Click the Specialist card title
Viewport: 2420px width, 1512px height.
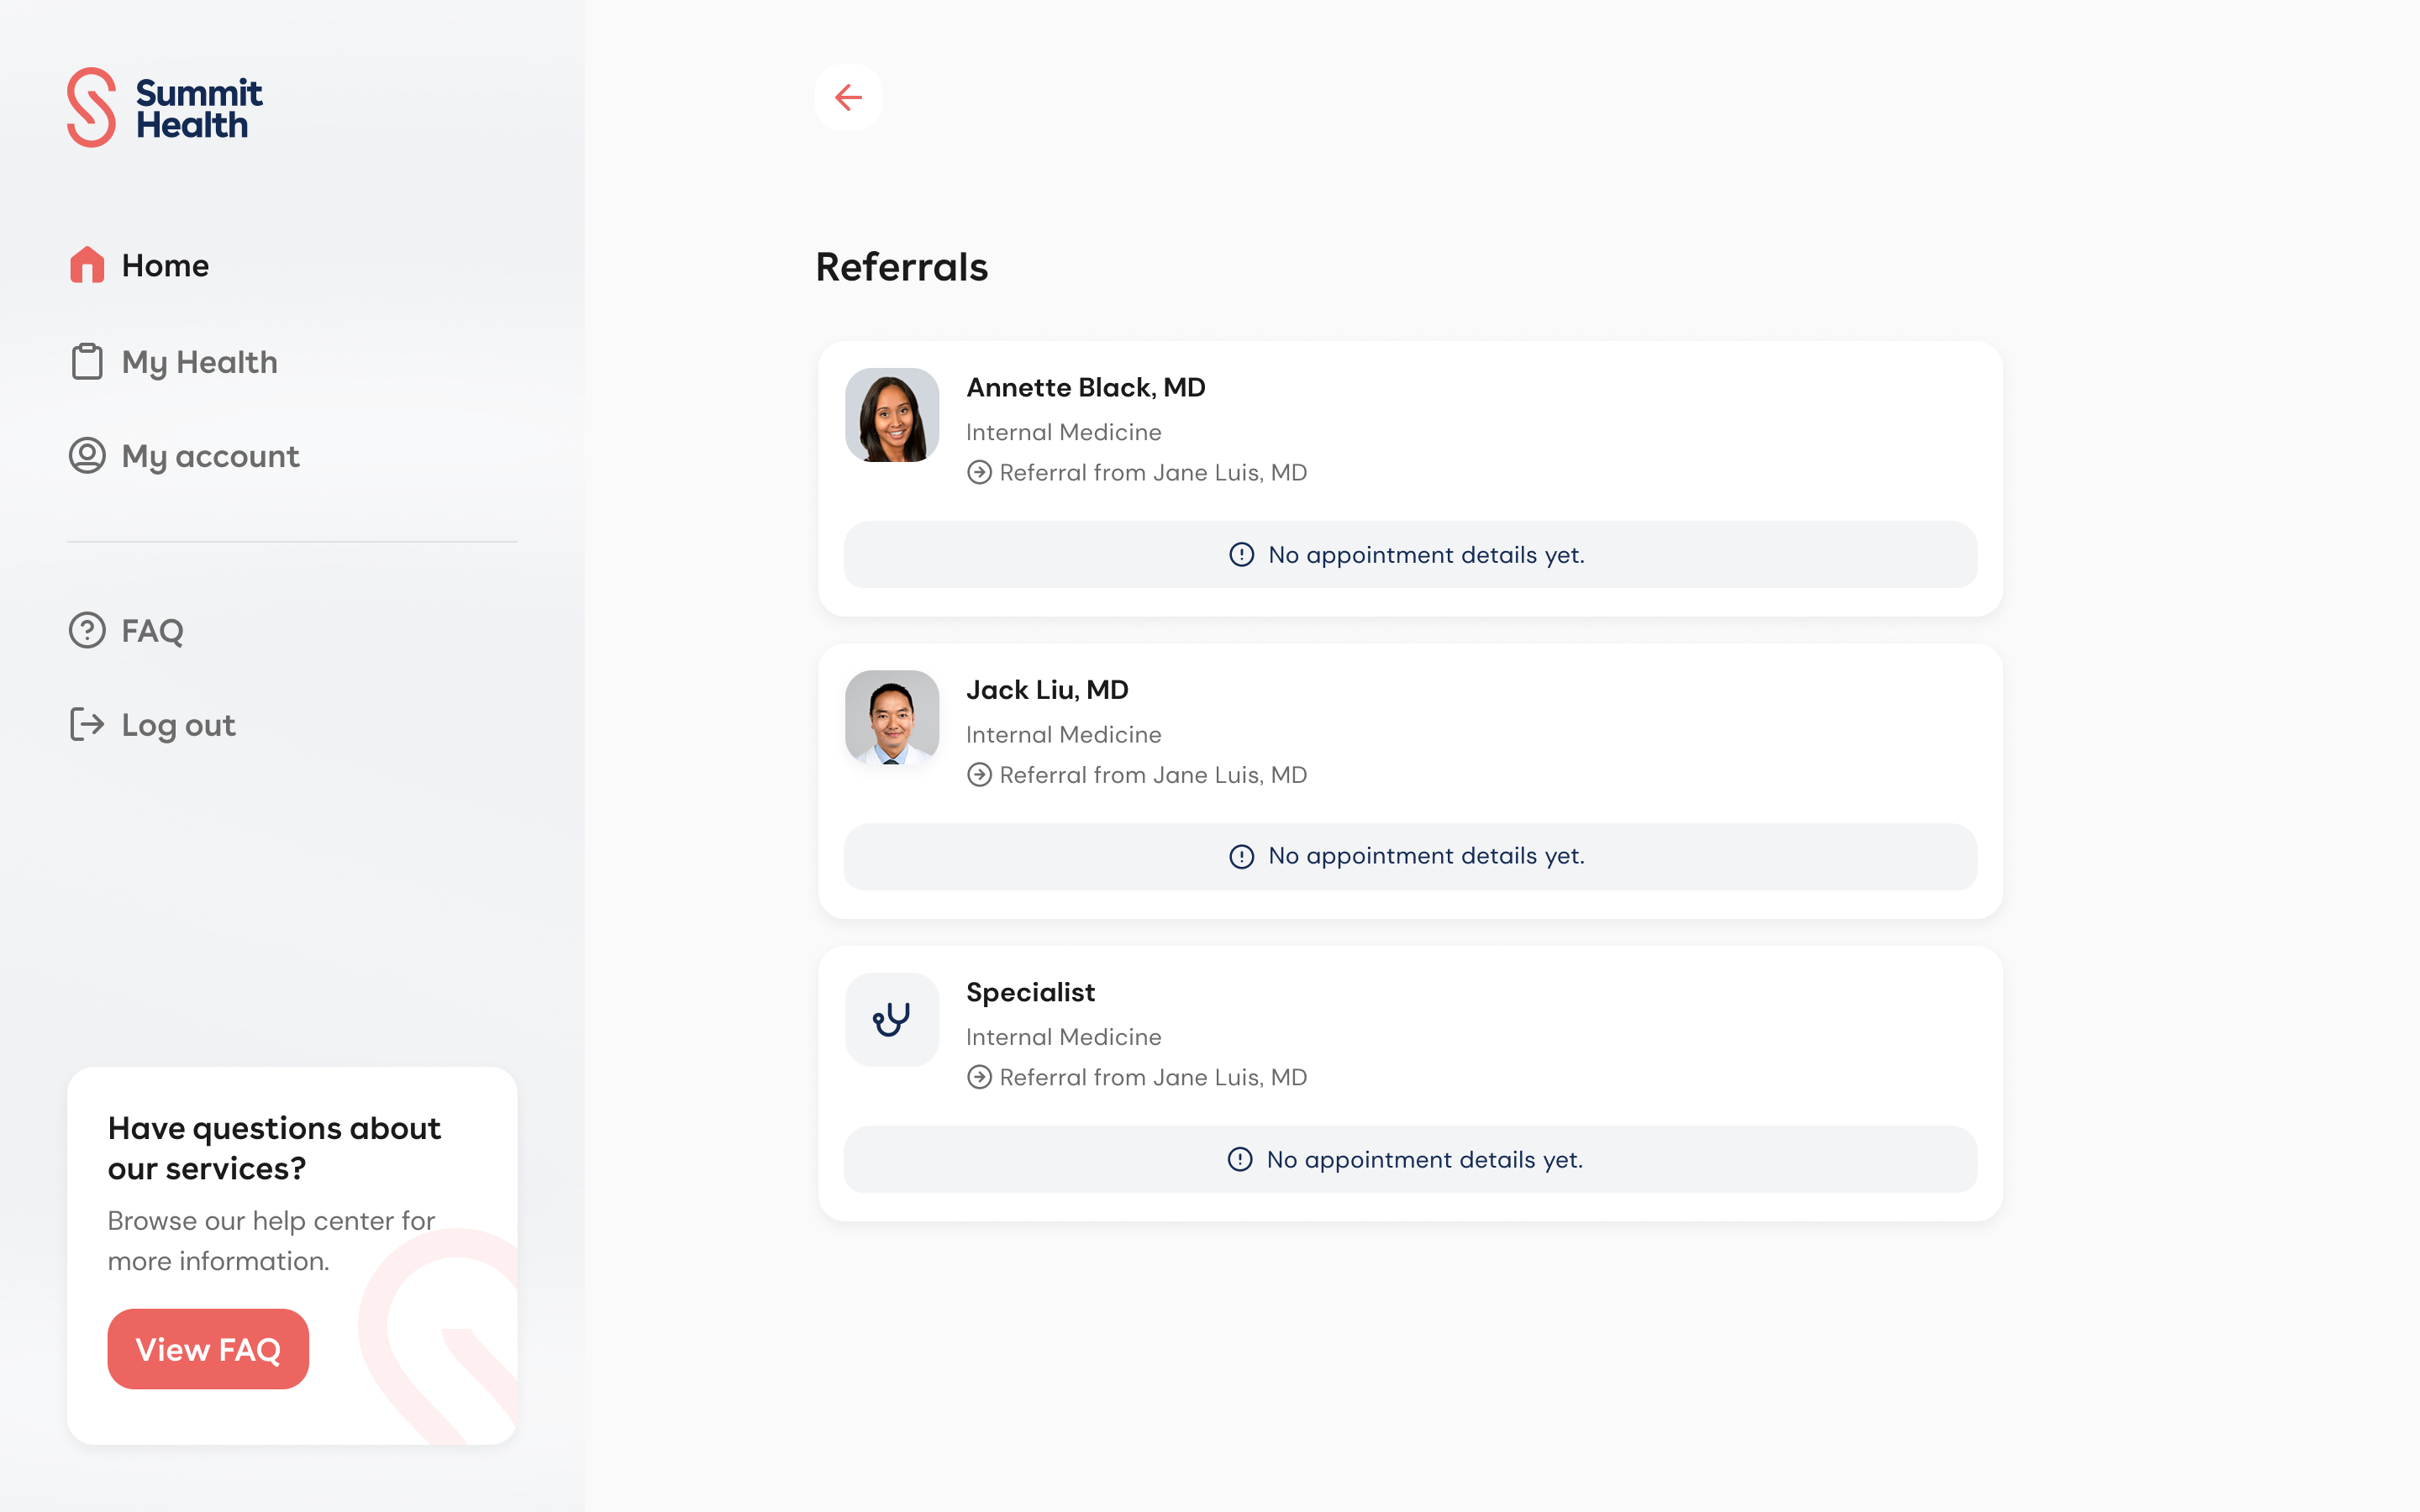(x=1030, y=993)
